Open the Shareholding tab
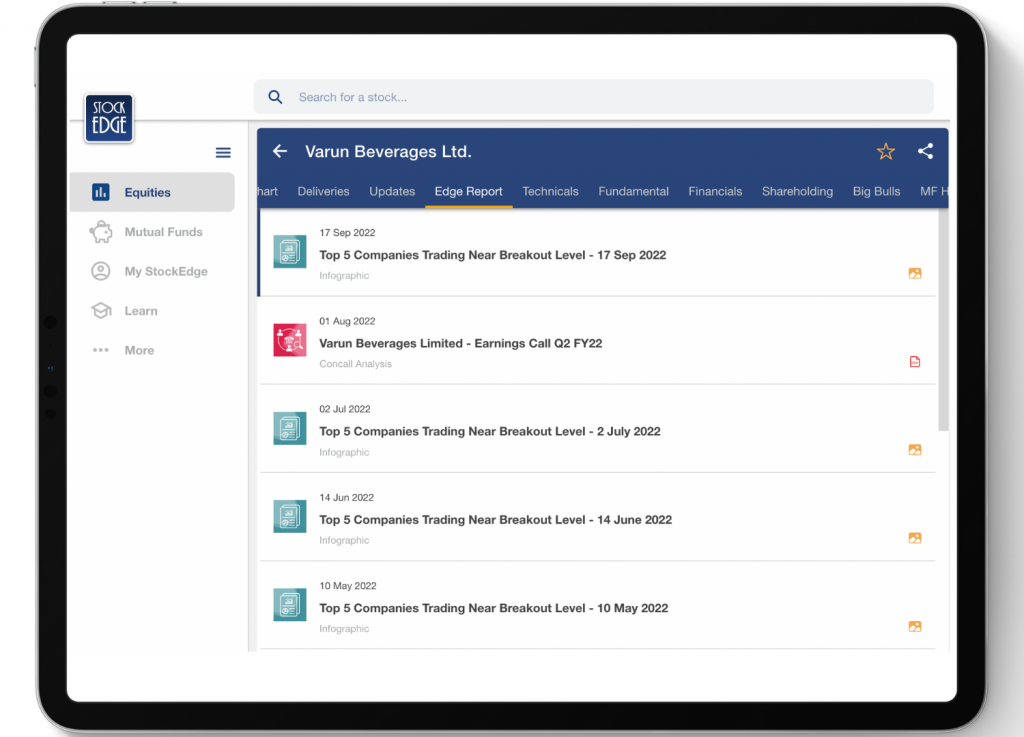This screenshot has height=737, width=1024. [797, 191]
